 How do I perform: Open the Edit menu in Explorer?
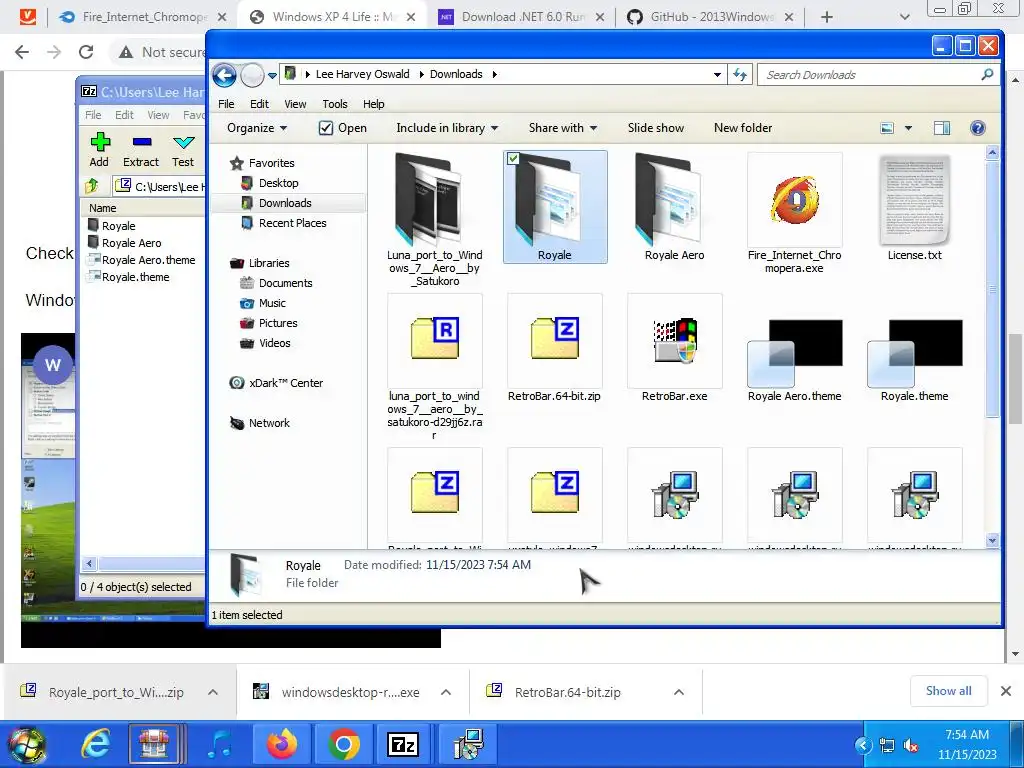(x=259, y=104)
